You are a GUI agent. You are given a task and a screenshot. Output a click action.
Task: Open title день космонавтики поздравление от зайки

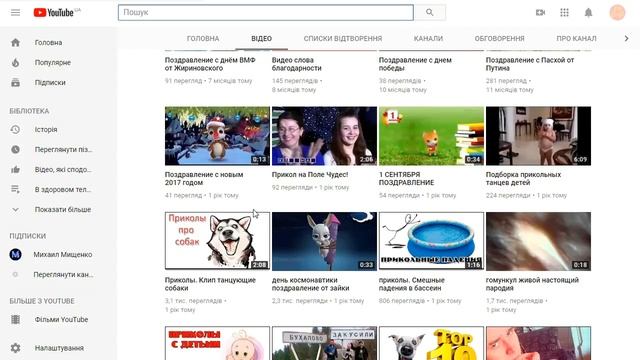[x=310, y=284]
